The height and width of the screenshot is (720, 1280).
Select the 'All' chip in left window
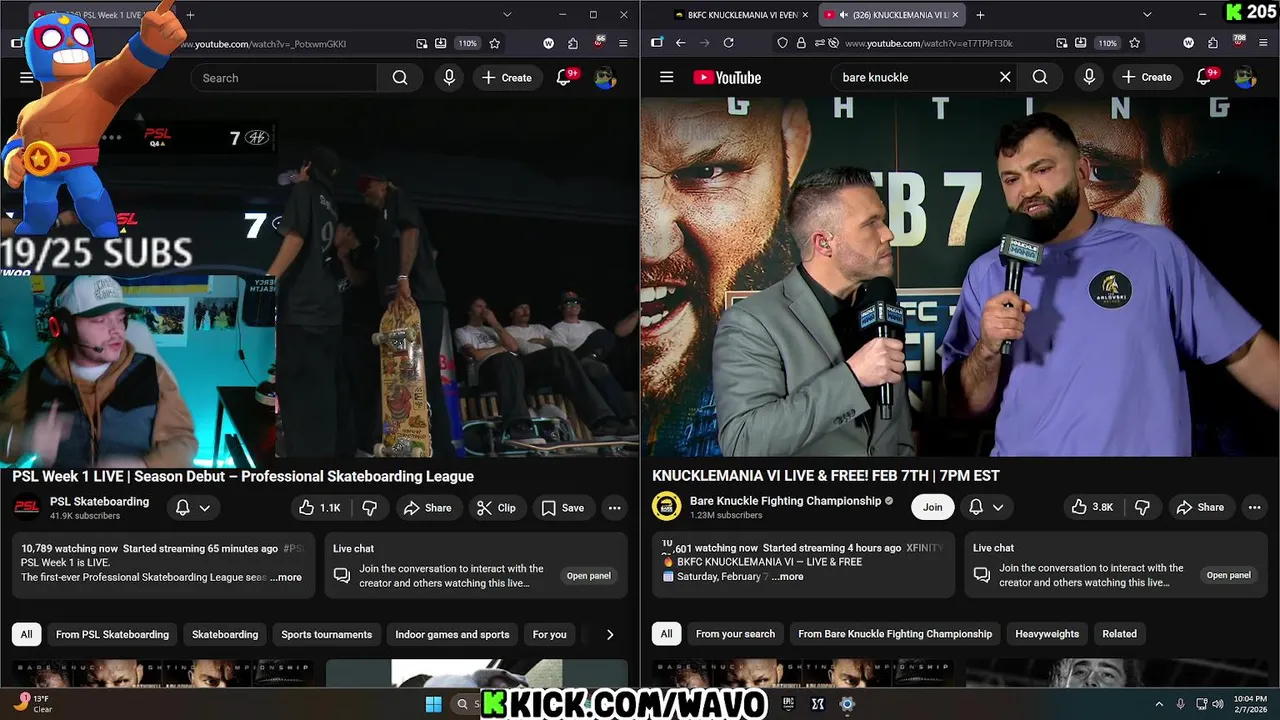26,634
